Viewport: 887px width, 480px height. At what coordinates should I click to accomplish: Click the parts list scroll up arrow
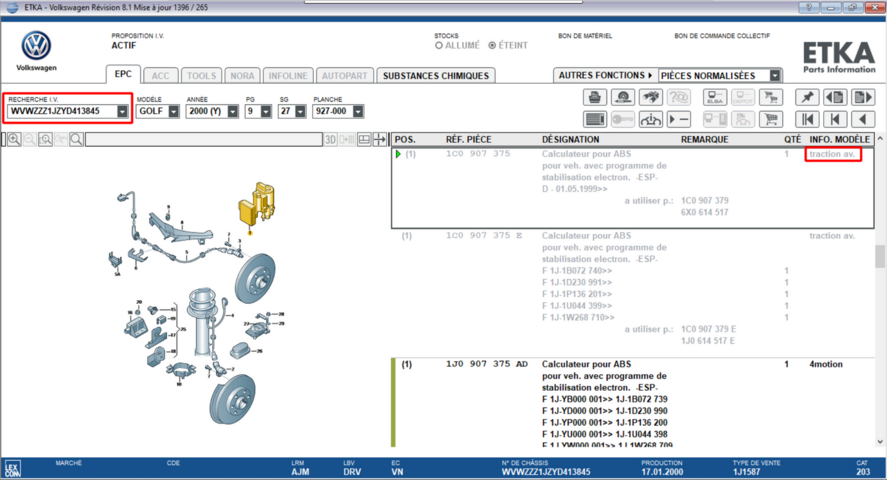(x=880, y=139)
